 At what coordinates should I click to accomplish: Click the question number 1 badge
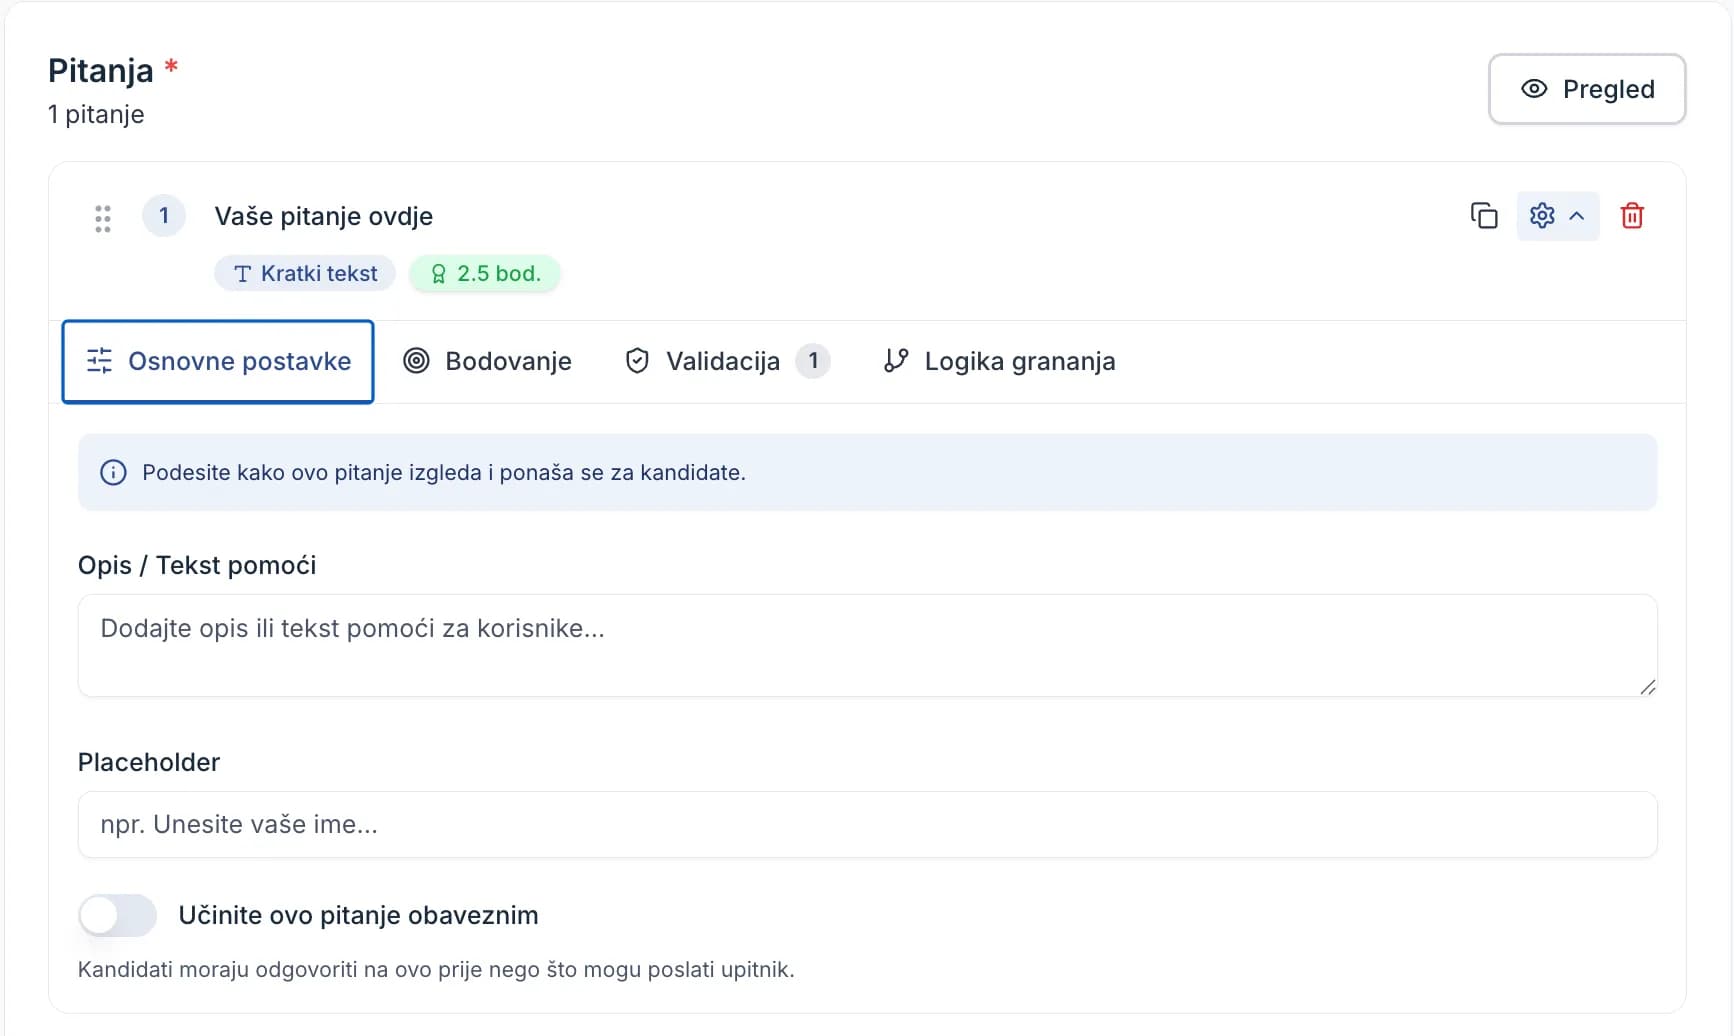click(x=164, y=216)
